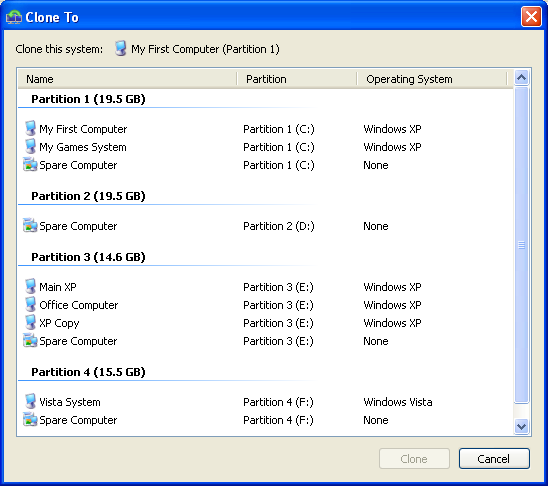The image size is (548, 486).
Task: Collapse the Partition 1 (19.5 GB) group header
Action: pos(88,99)
